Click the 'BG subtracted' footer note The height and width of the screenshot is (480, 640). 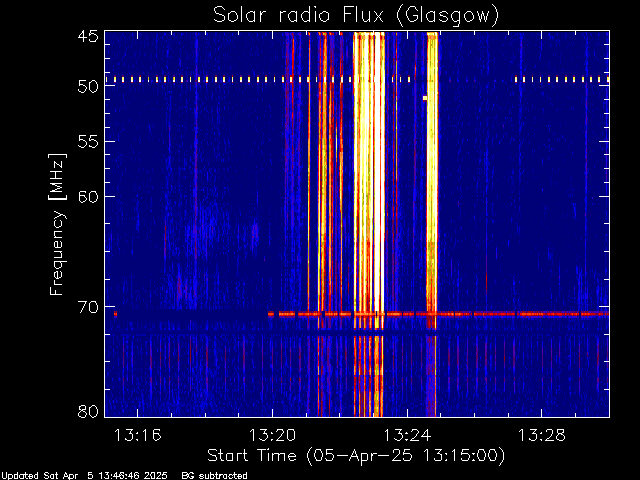coord(215,476)
